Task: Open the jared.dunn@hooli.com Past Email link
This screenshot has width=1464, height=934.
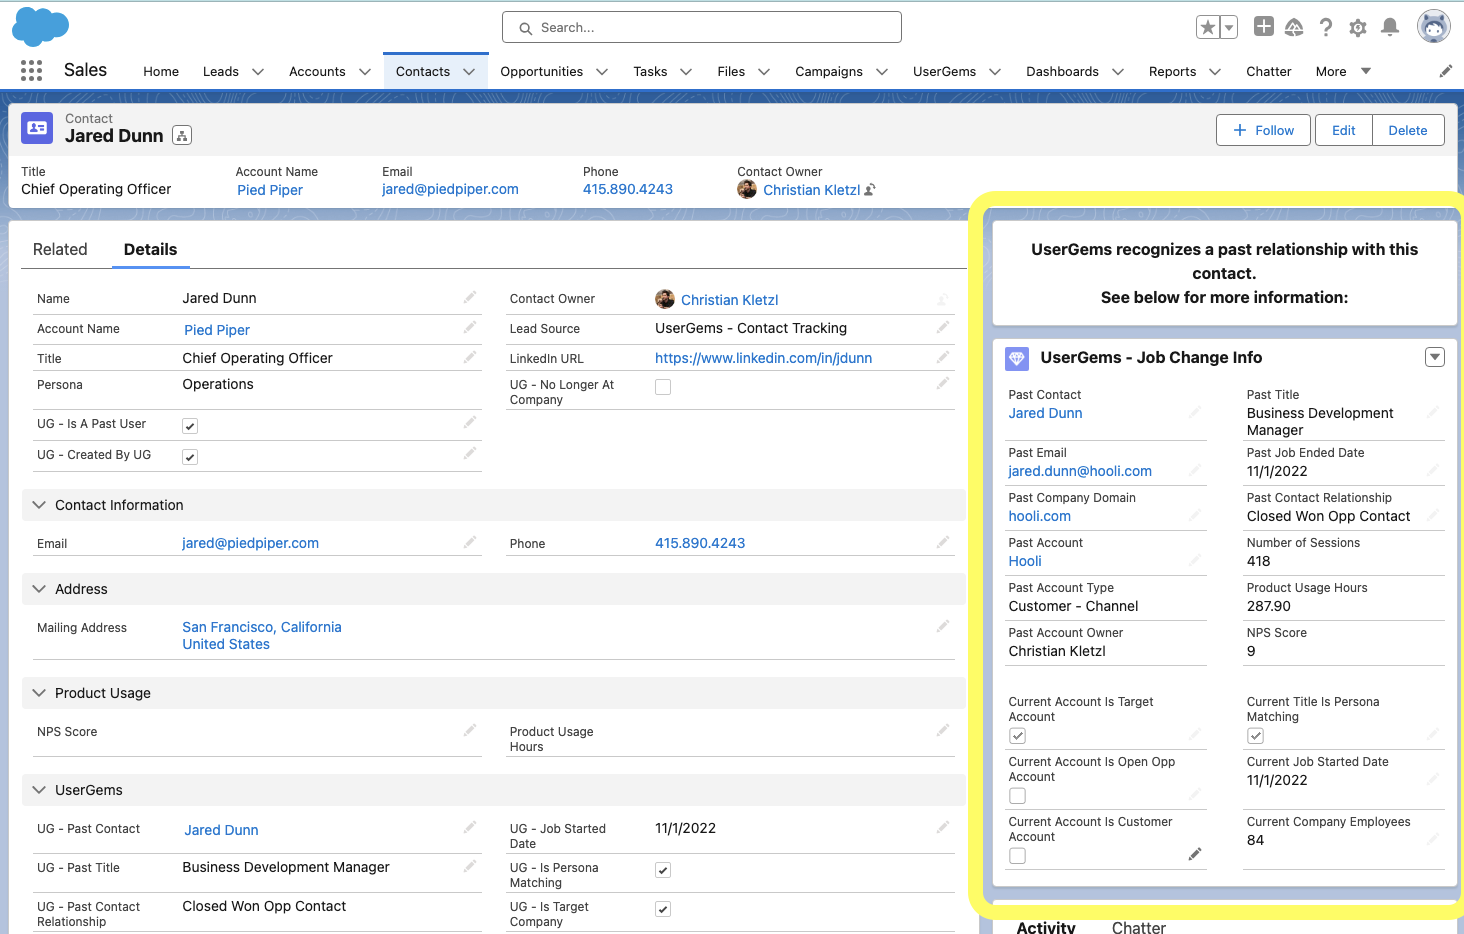Action: (x=1080, y=471)
